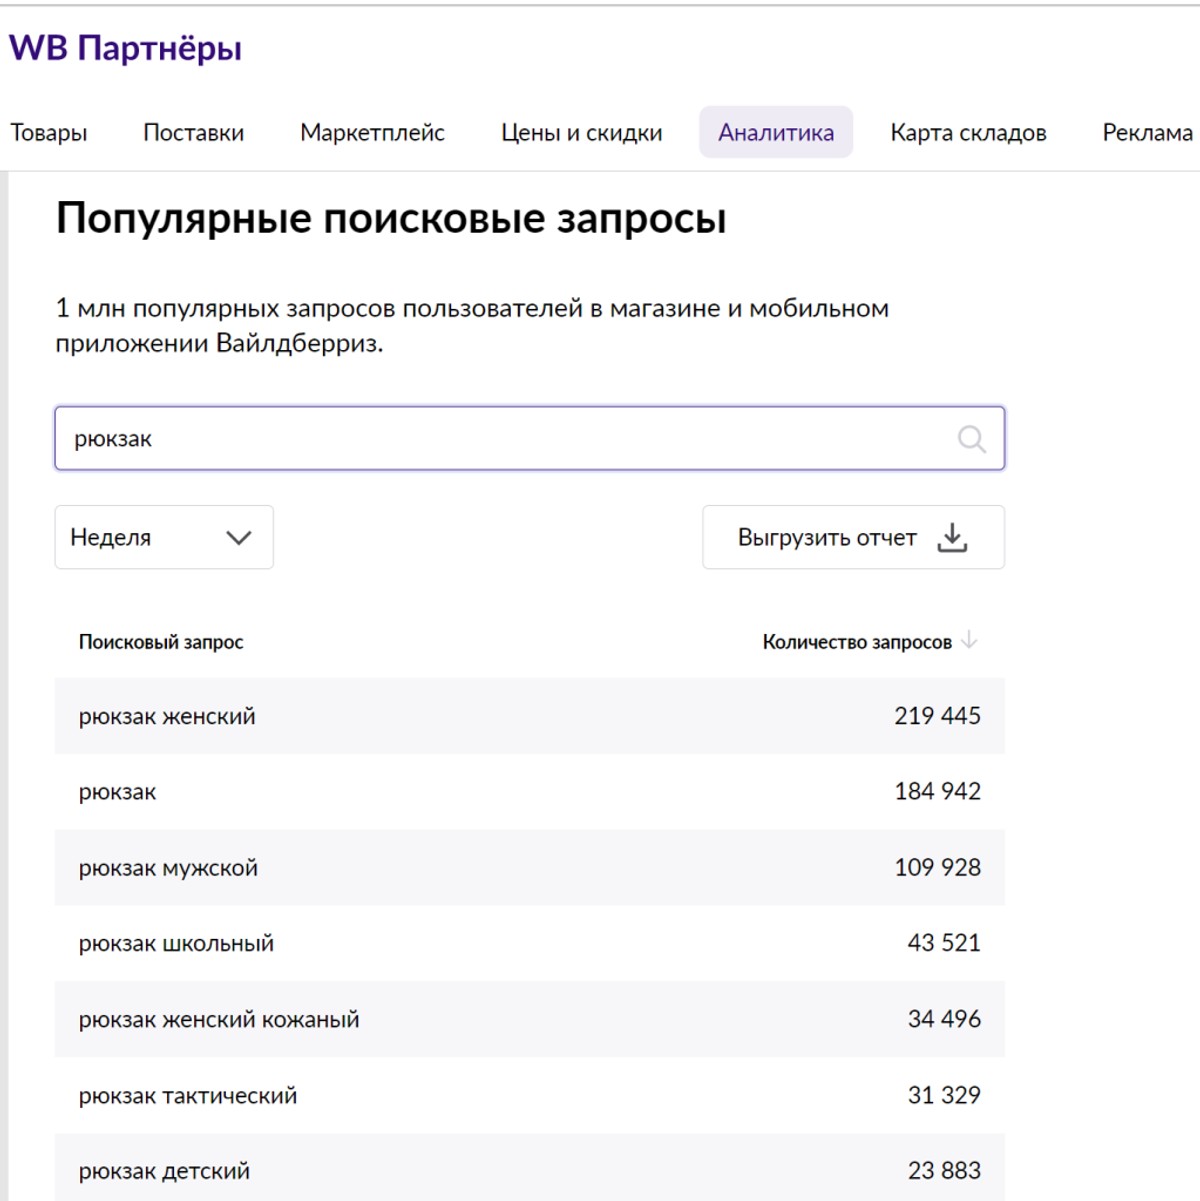Click the value 31 329
Image resolution: width=1200 pixels, height=1201 pixels.
tap(944, 1095)
